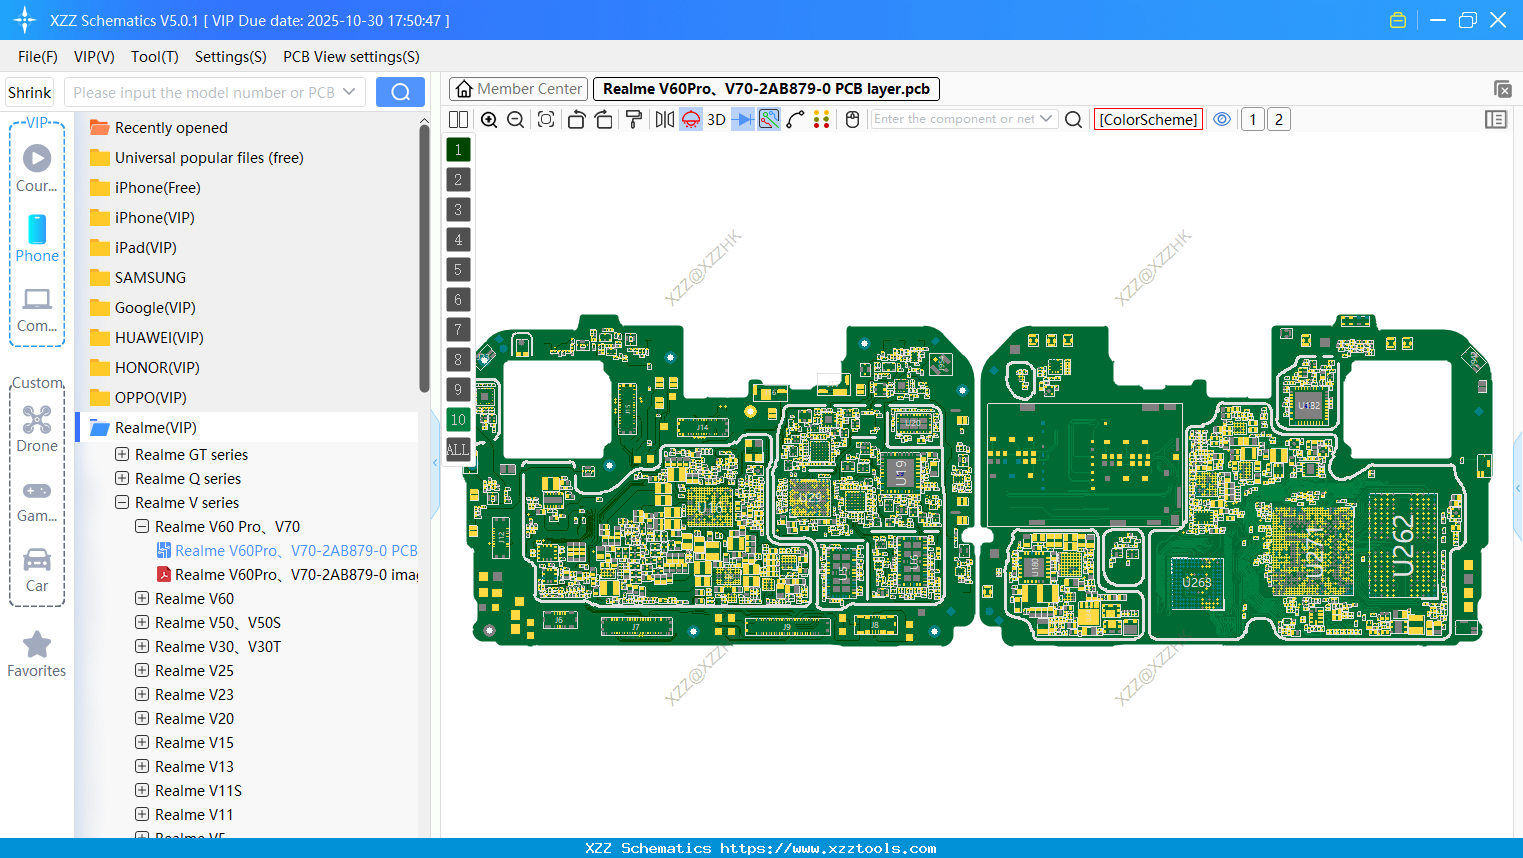
Task: Select the Phone category icon
Action: click(37, 238)
